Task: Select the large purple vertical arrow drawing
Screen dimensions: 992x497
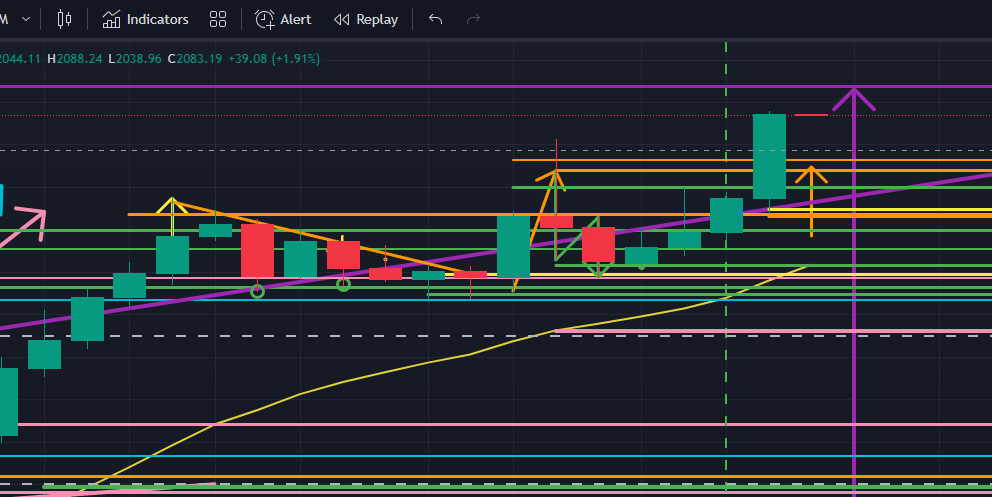Action: [854, 300]
